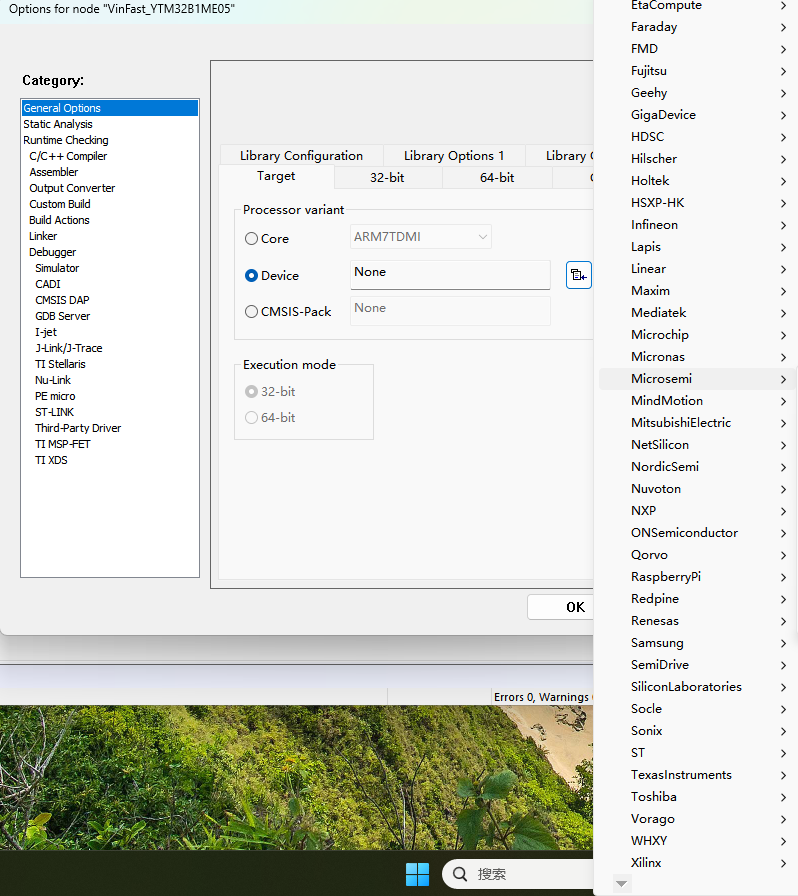Switch to the 64-bit tab
Screen dimensions: 798x896
pyautogui.click(x=497, y=178)
